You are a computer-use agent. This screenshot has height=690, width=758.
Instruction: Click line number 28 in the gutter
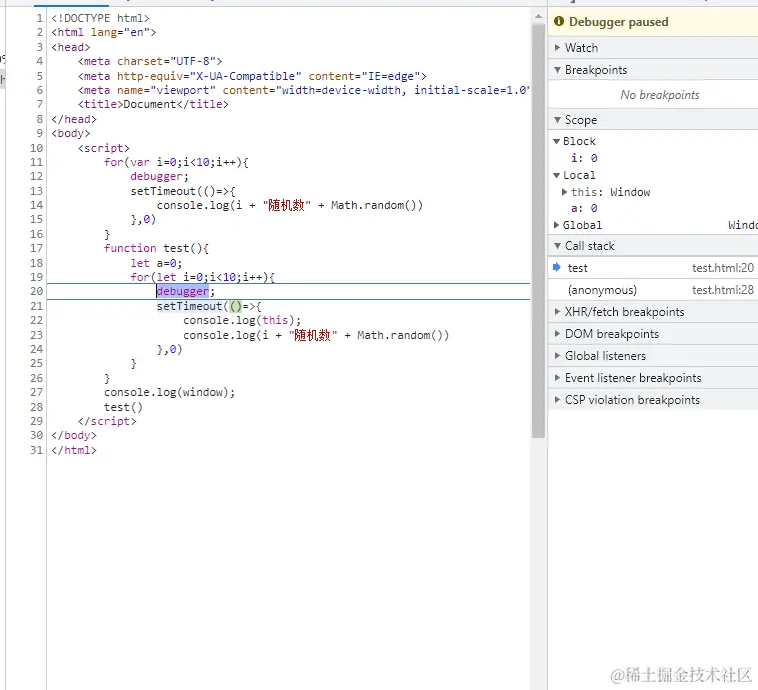point(37,407)
